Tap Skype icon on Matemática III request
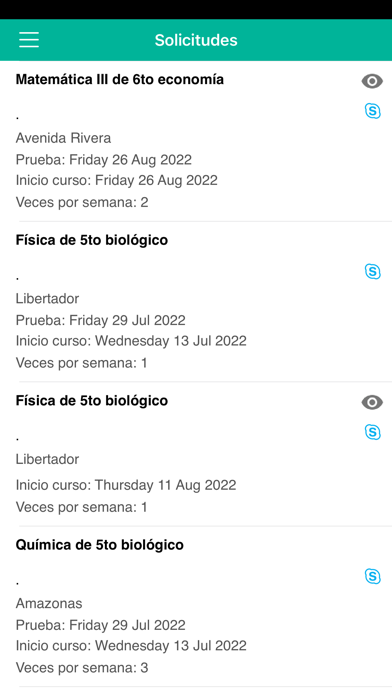The width and height of the screenshot is (392, 696). click(372, 111)
